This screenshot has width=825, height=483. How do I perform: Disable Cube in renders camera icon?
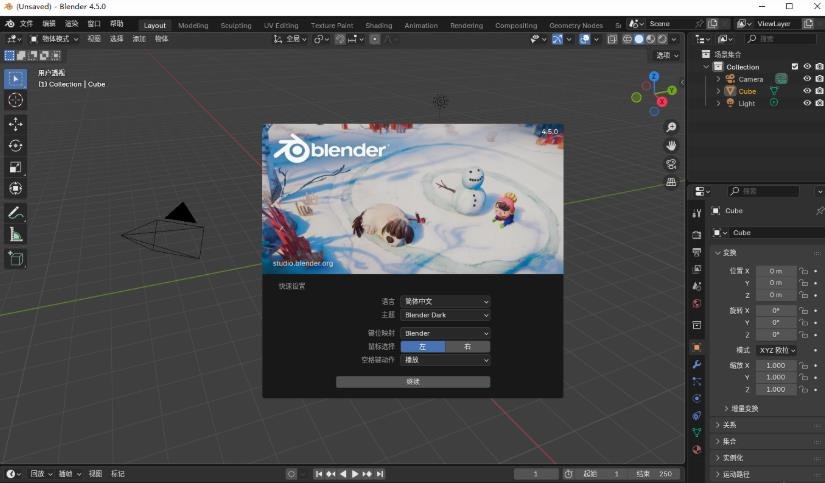[819, 91]
